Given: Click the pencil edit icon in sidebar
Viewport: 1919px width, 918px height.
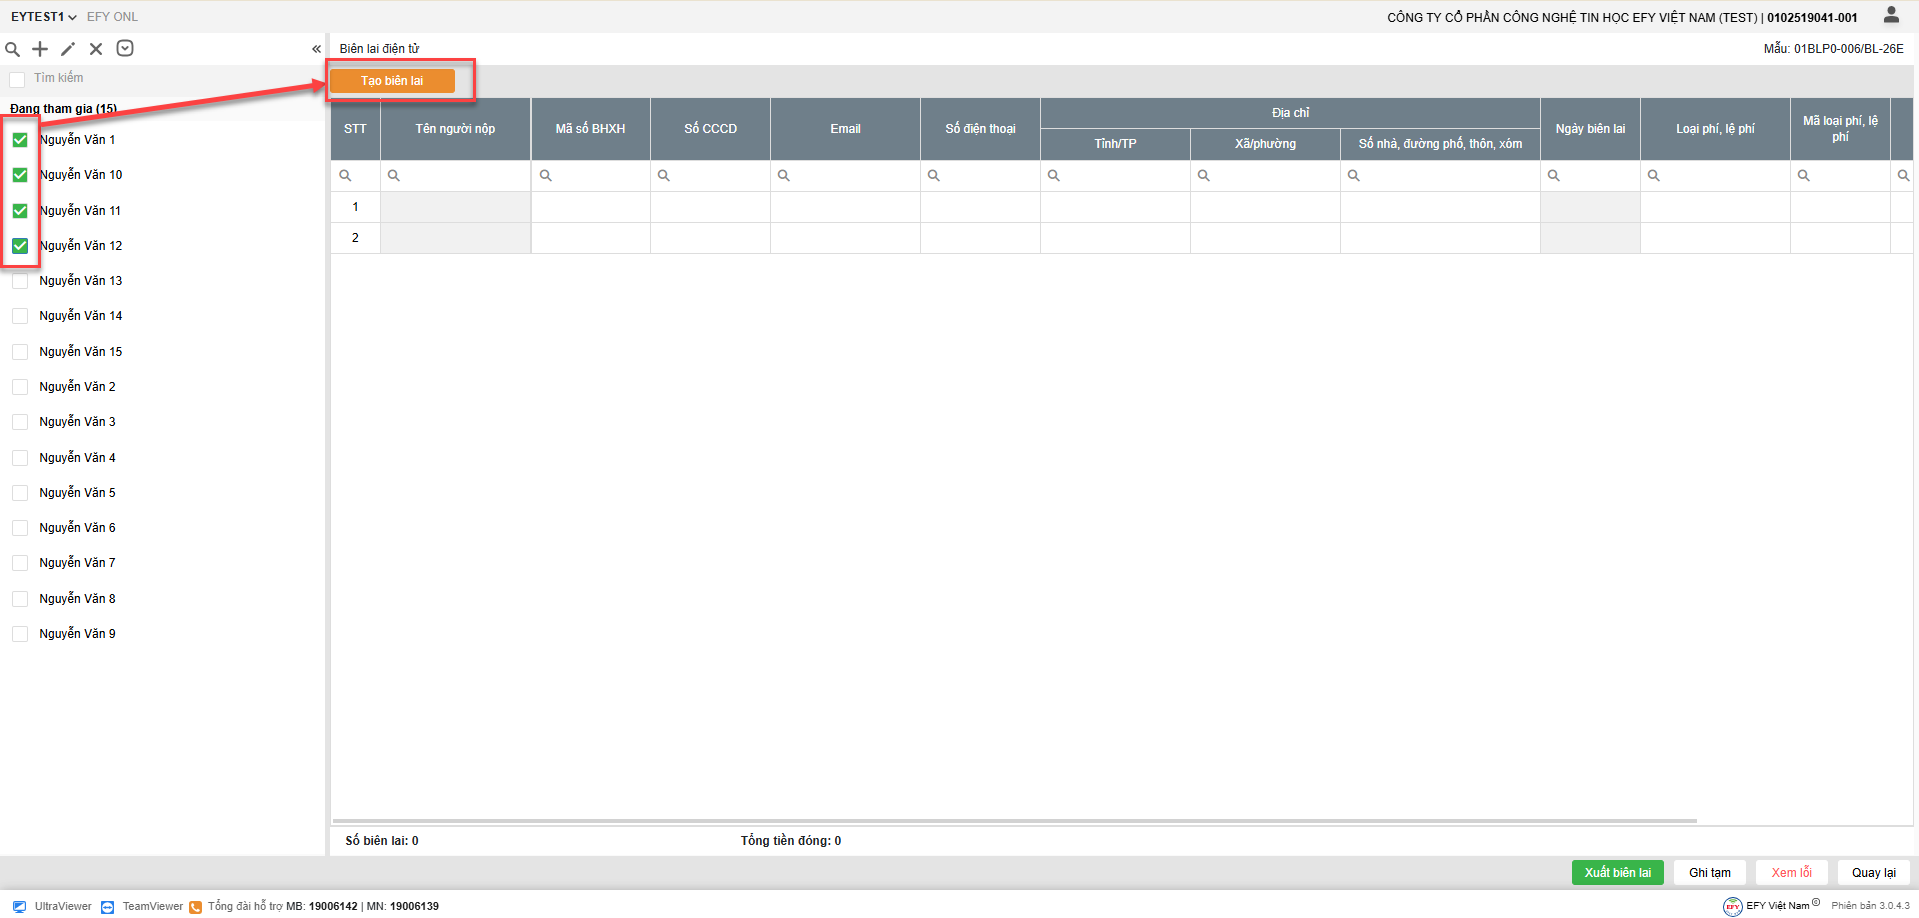Looking at the screenshot, I should tap(68, 49).
